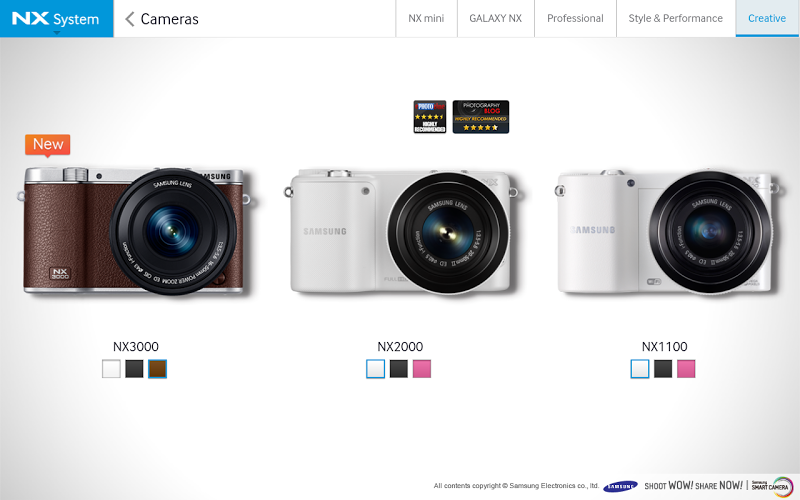This screenshot has height=500, width=800.
Task: Select the Professional tab
Action: (x=575, y=18)
